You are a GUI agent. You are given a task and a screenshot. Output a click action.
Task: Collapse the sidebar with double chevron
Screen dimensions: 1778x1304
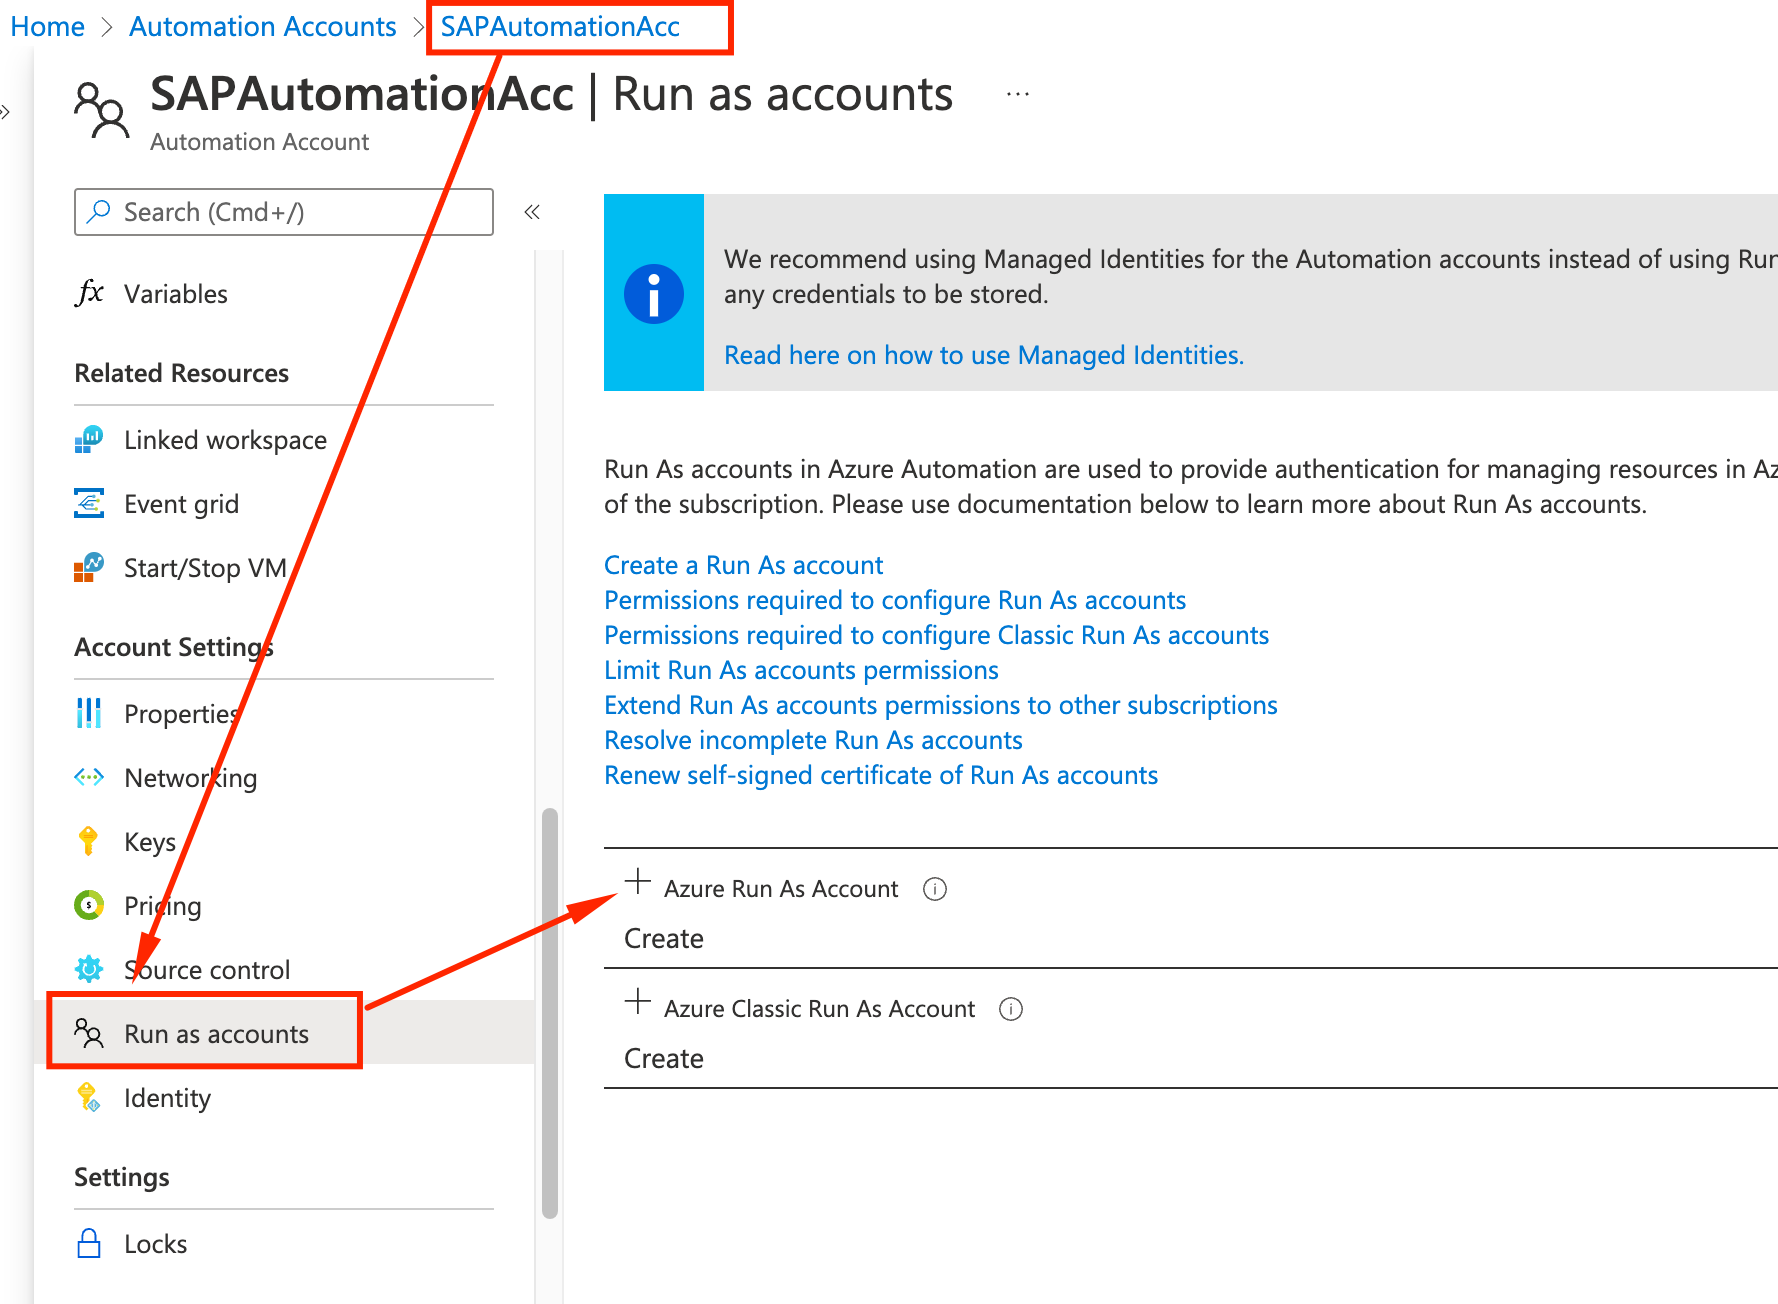point(532,212)
